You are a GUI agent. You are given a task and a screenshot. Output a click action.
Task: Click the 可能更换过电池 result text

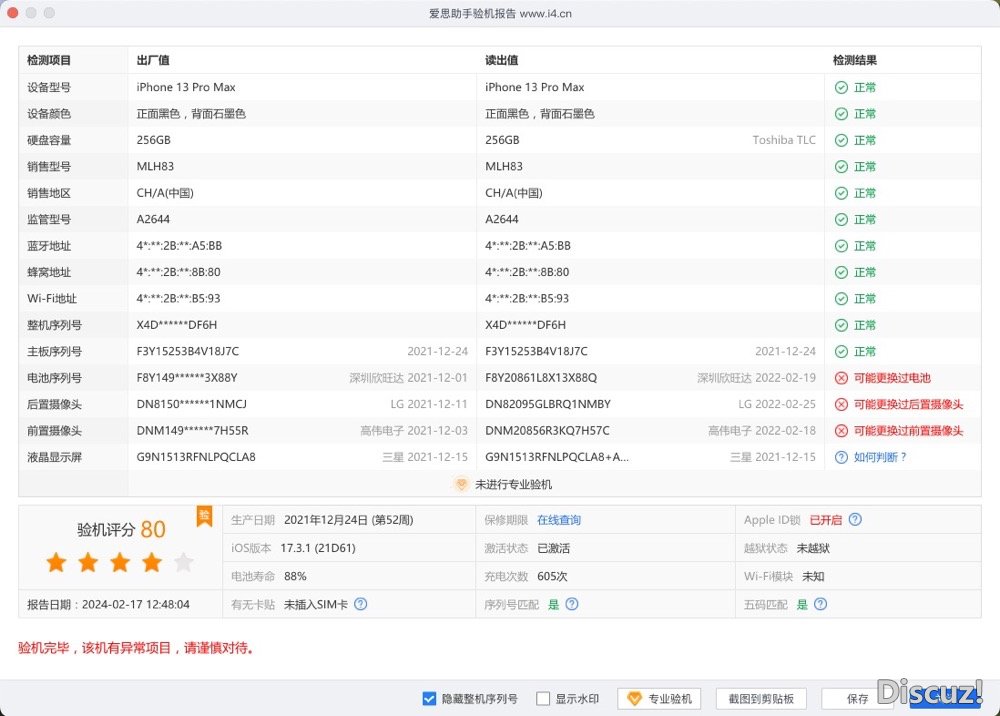[892, 378]
